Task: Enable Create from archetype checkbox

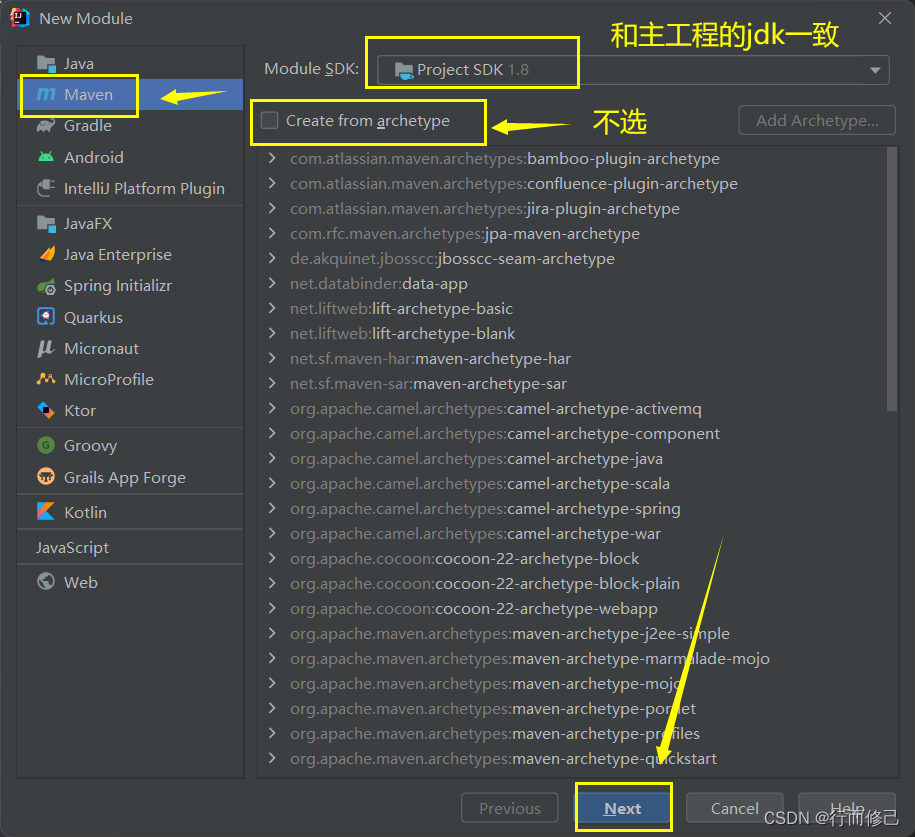Action: 270,120
